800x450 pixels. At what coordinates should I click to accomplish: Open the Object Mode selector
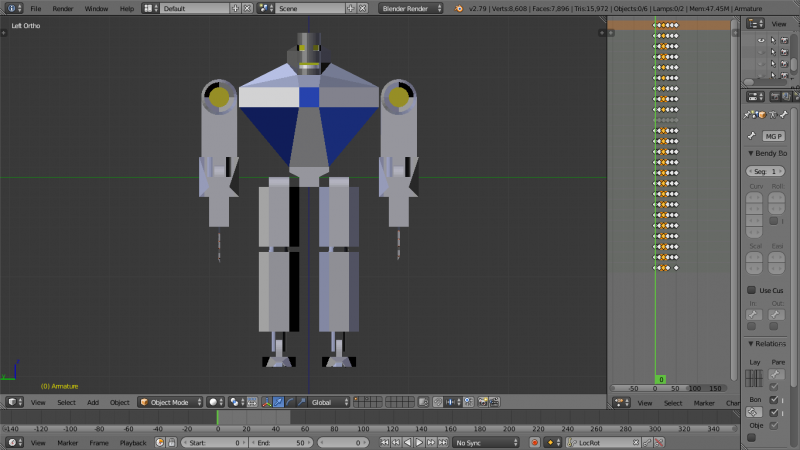[169, 402]
